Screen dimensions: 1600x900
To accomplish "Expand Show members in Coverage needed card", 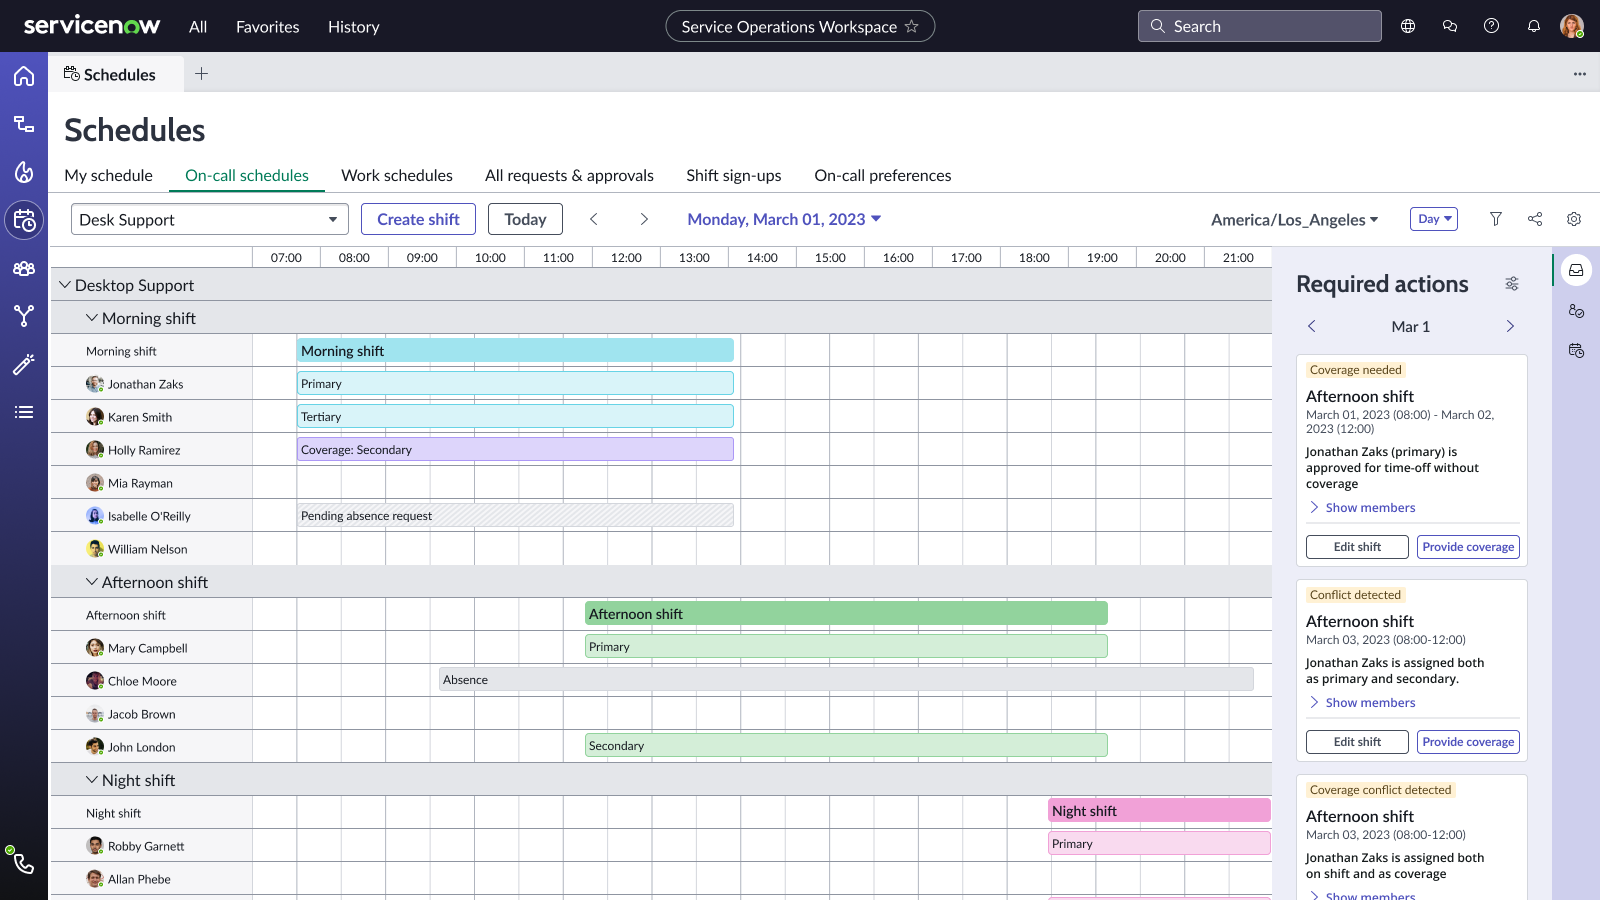I will tap(1361, 507).
